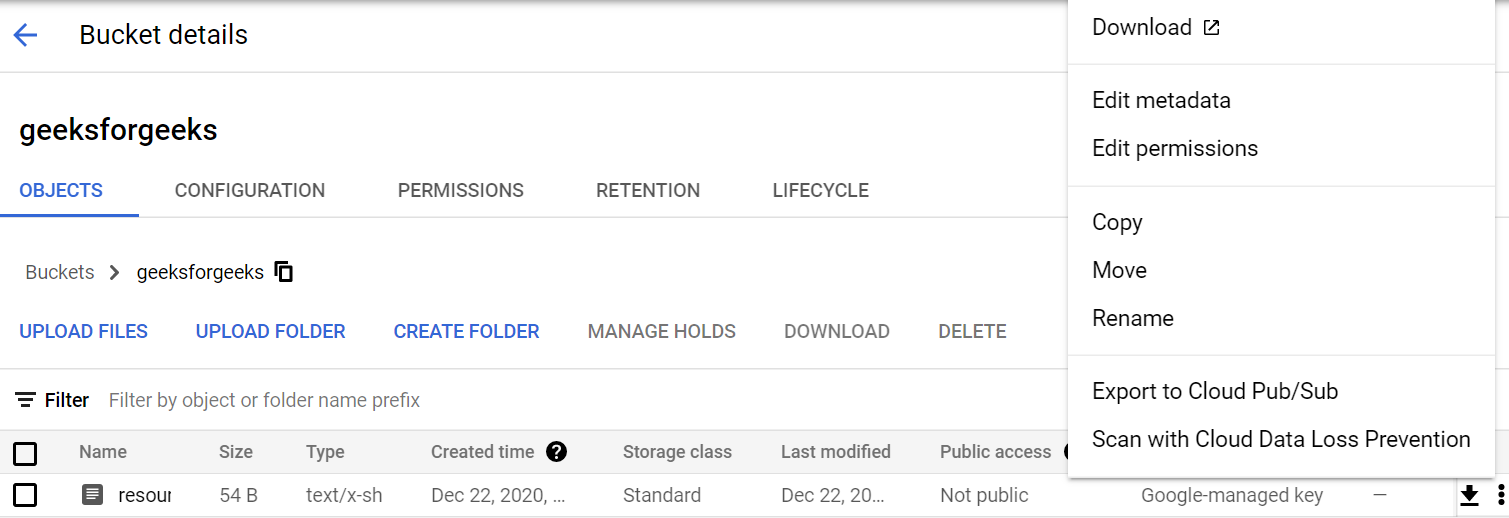Open the Lifecycle tab

(820, 190)
